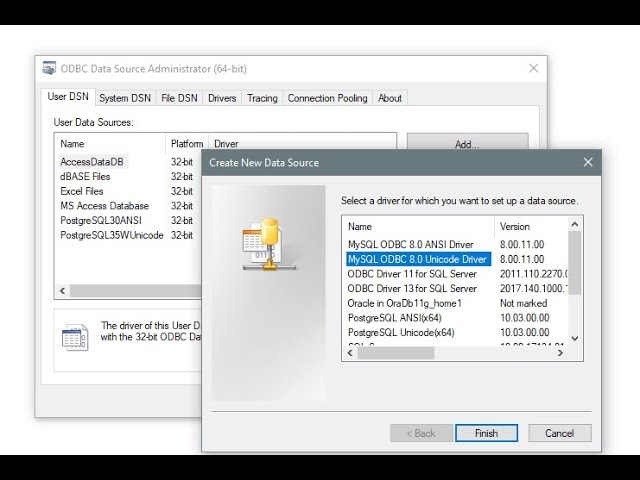The height and width of the screenshot is (480, 640).
Task: Click the greyed-out Back button
Action: pyautogui.click(x=421, y=433)
